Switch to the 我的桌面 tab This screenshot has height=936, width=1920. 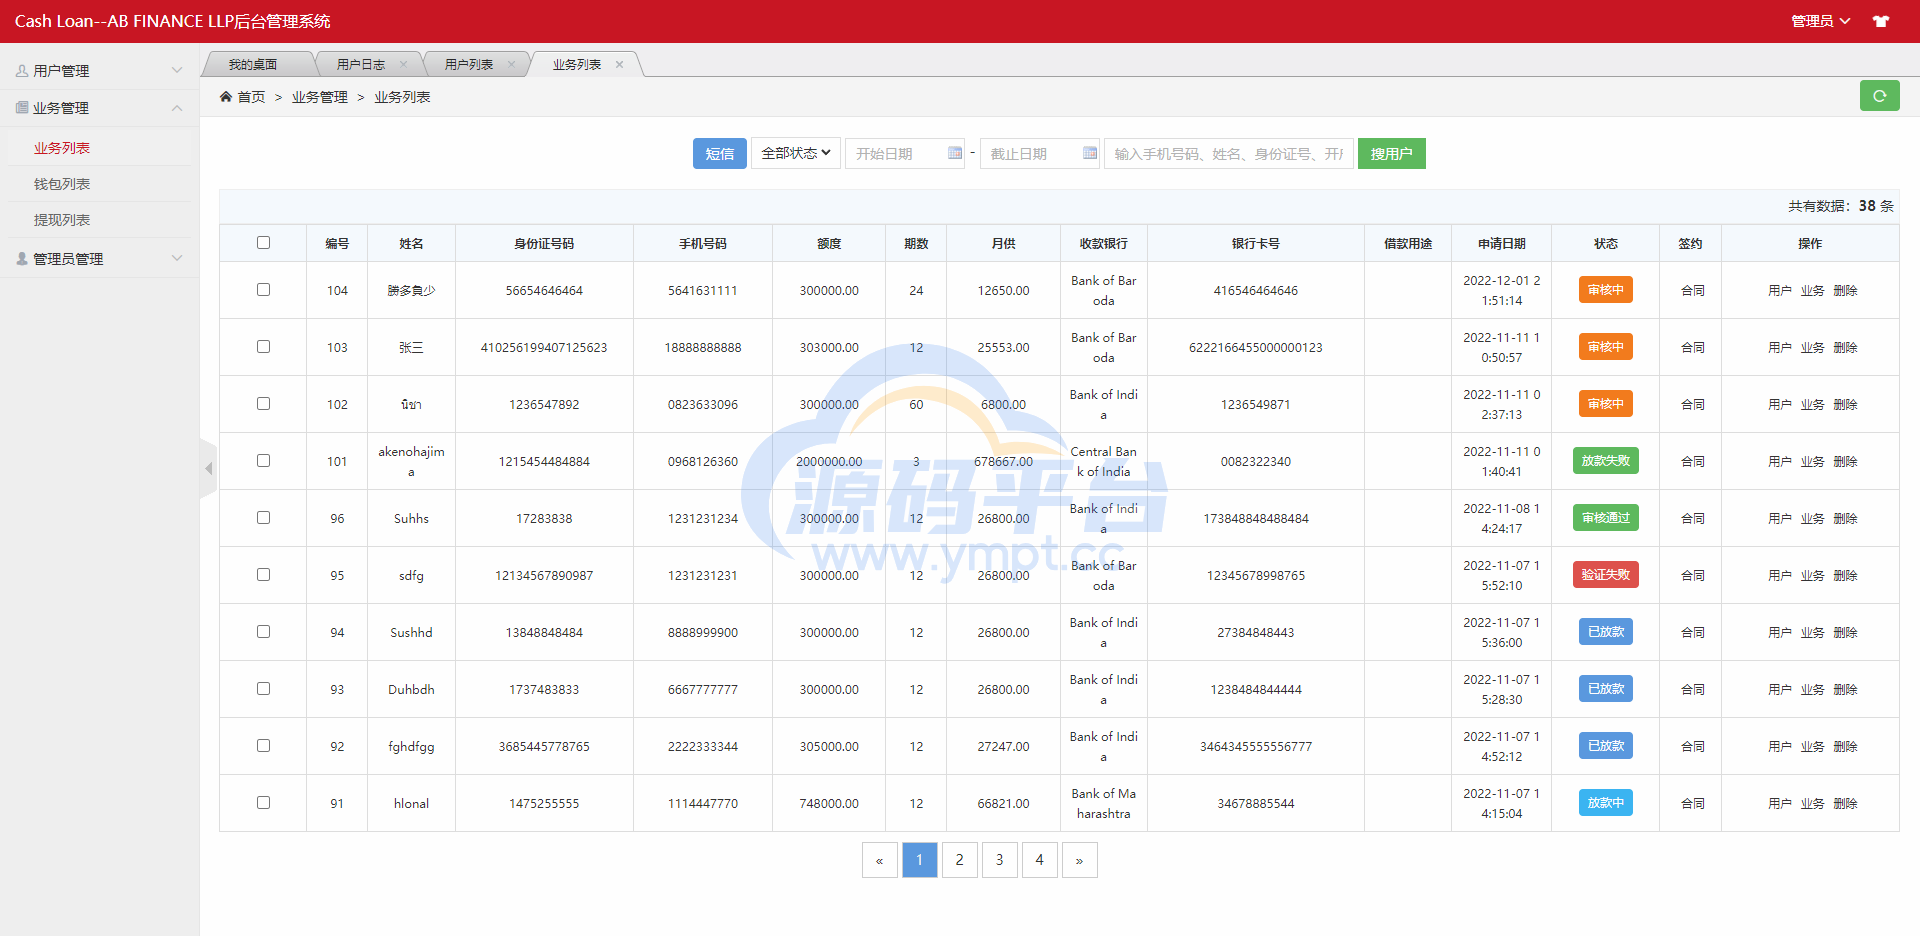[253, 64]
